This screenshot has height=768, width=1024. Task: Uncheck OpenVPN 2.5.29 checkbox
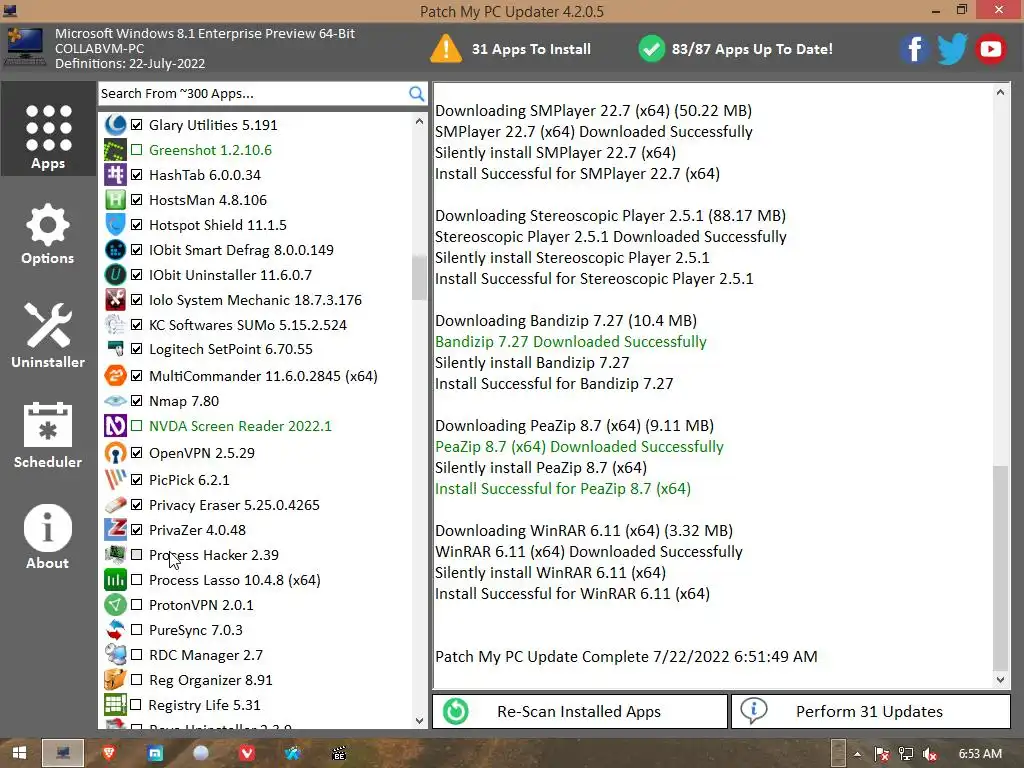[136, 453]
